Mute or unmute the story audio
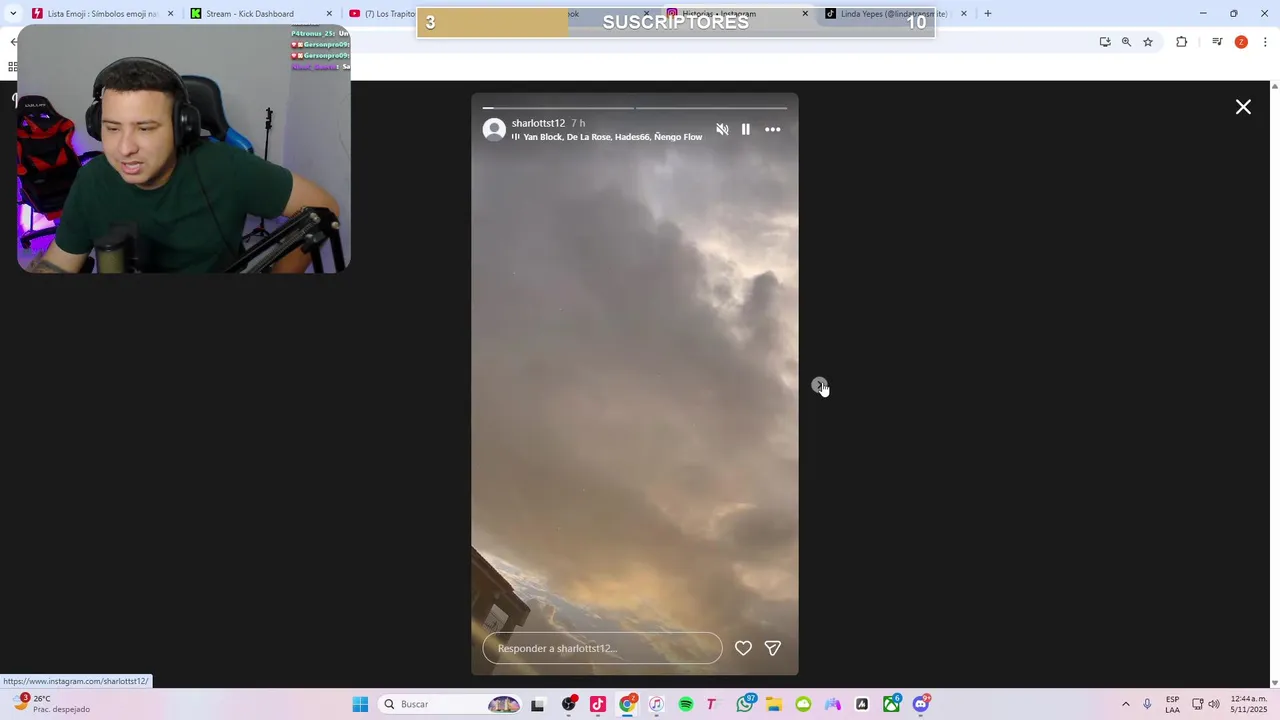 tap(722, 129)
